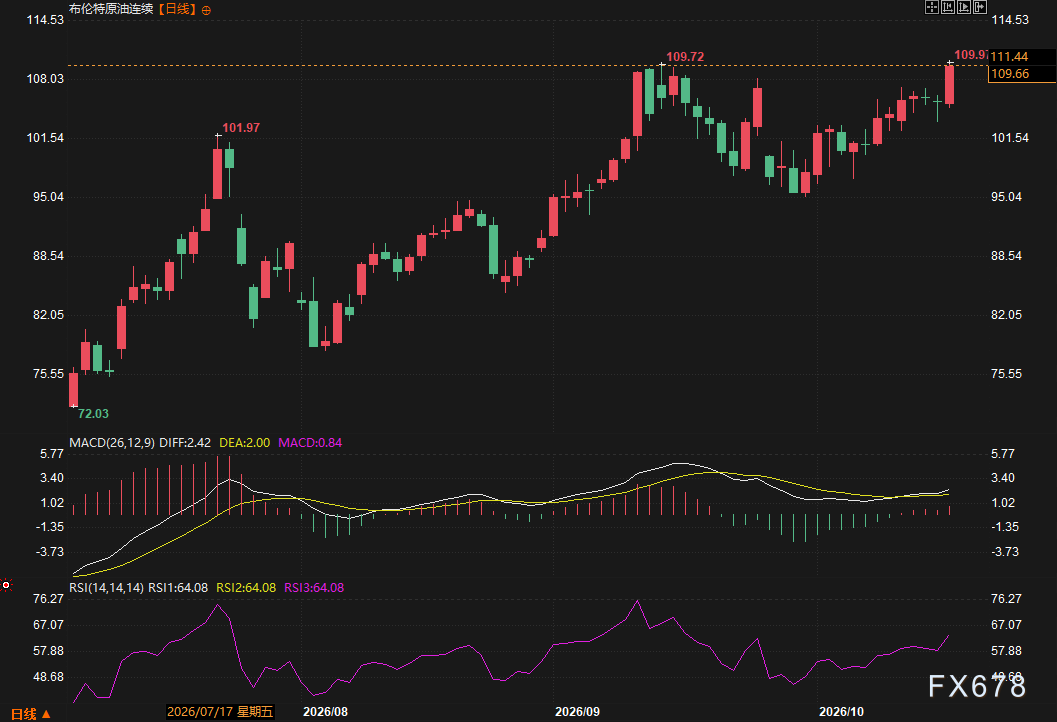Viewport: 1057px width, 722px height.
Task: Click the 108.03 label on left price axis
Action: click(45, 79)
